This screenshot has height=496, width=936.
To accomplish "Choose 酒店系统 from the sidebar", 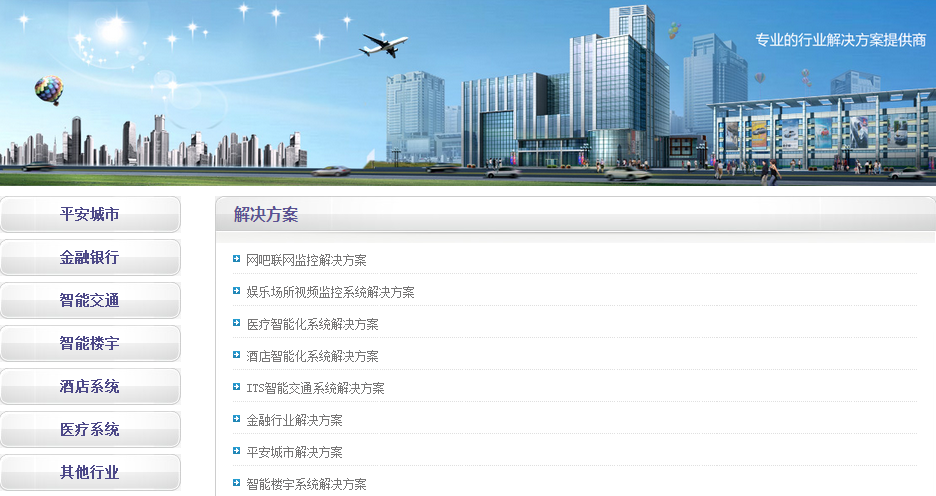I will coord(90,386).
